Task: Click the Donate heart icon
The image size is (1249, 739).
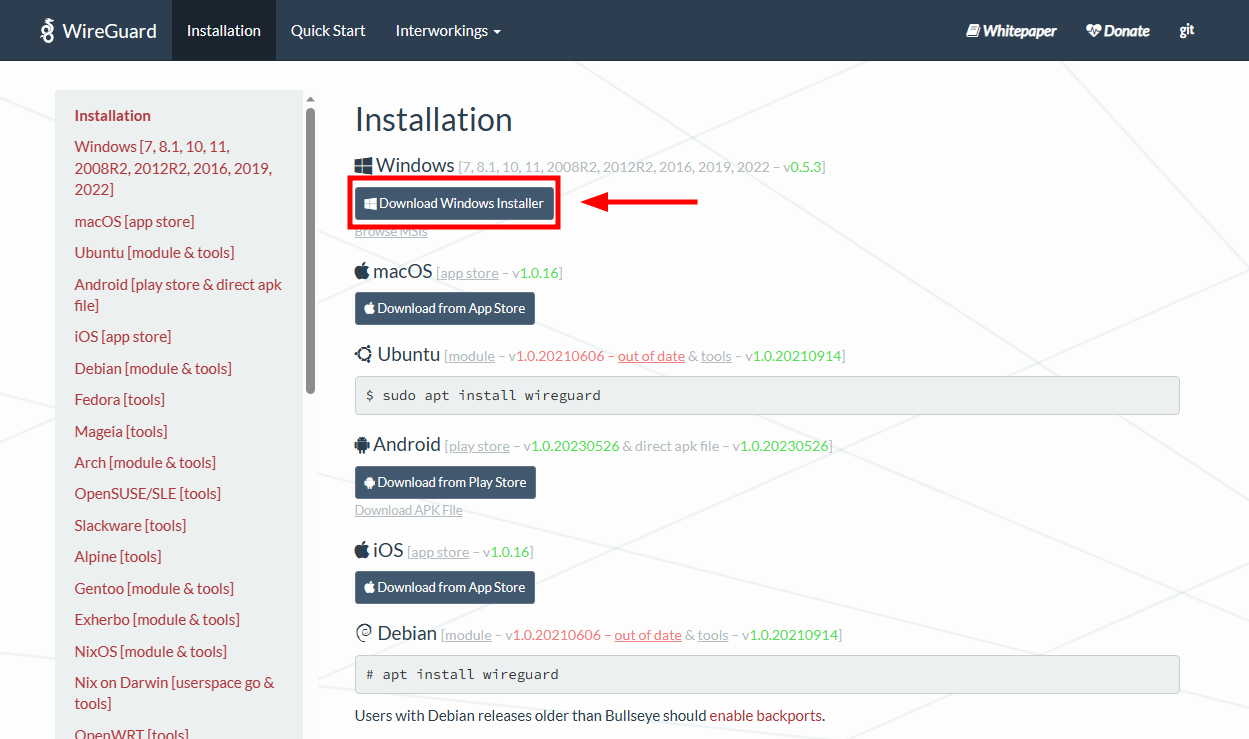Action: pyautogui.click(x=1093, y=31)
